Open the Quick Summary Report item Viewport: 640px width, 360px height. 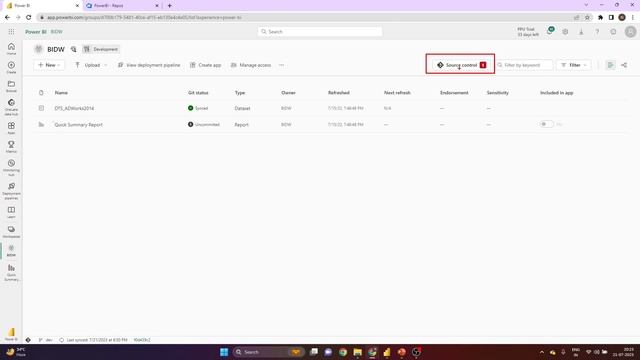[x=78, y=124]
